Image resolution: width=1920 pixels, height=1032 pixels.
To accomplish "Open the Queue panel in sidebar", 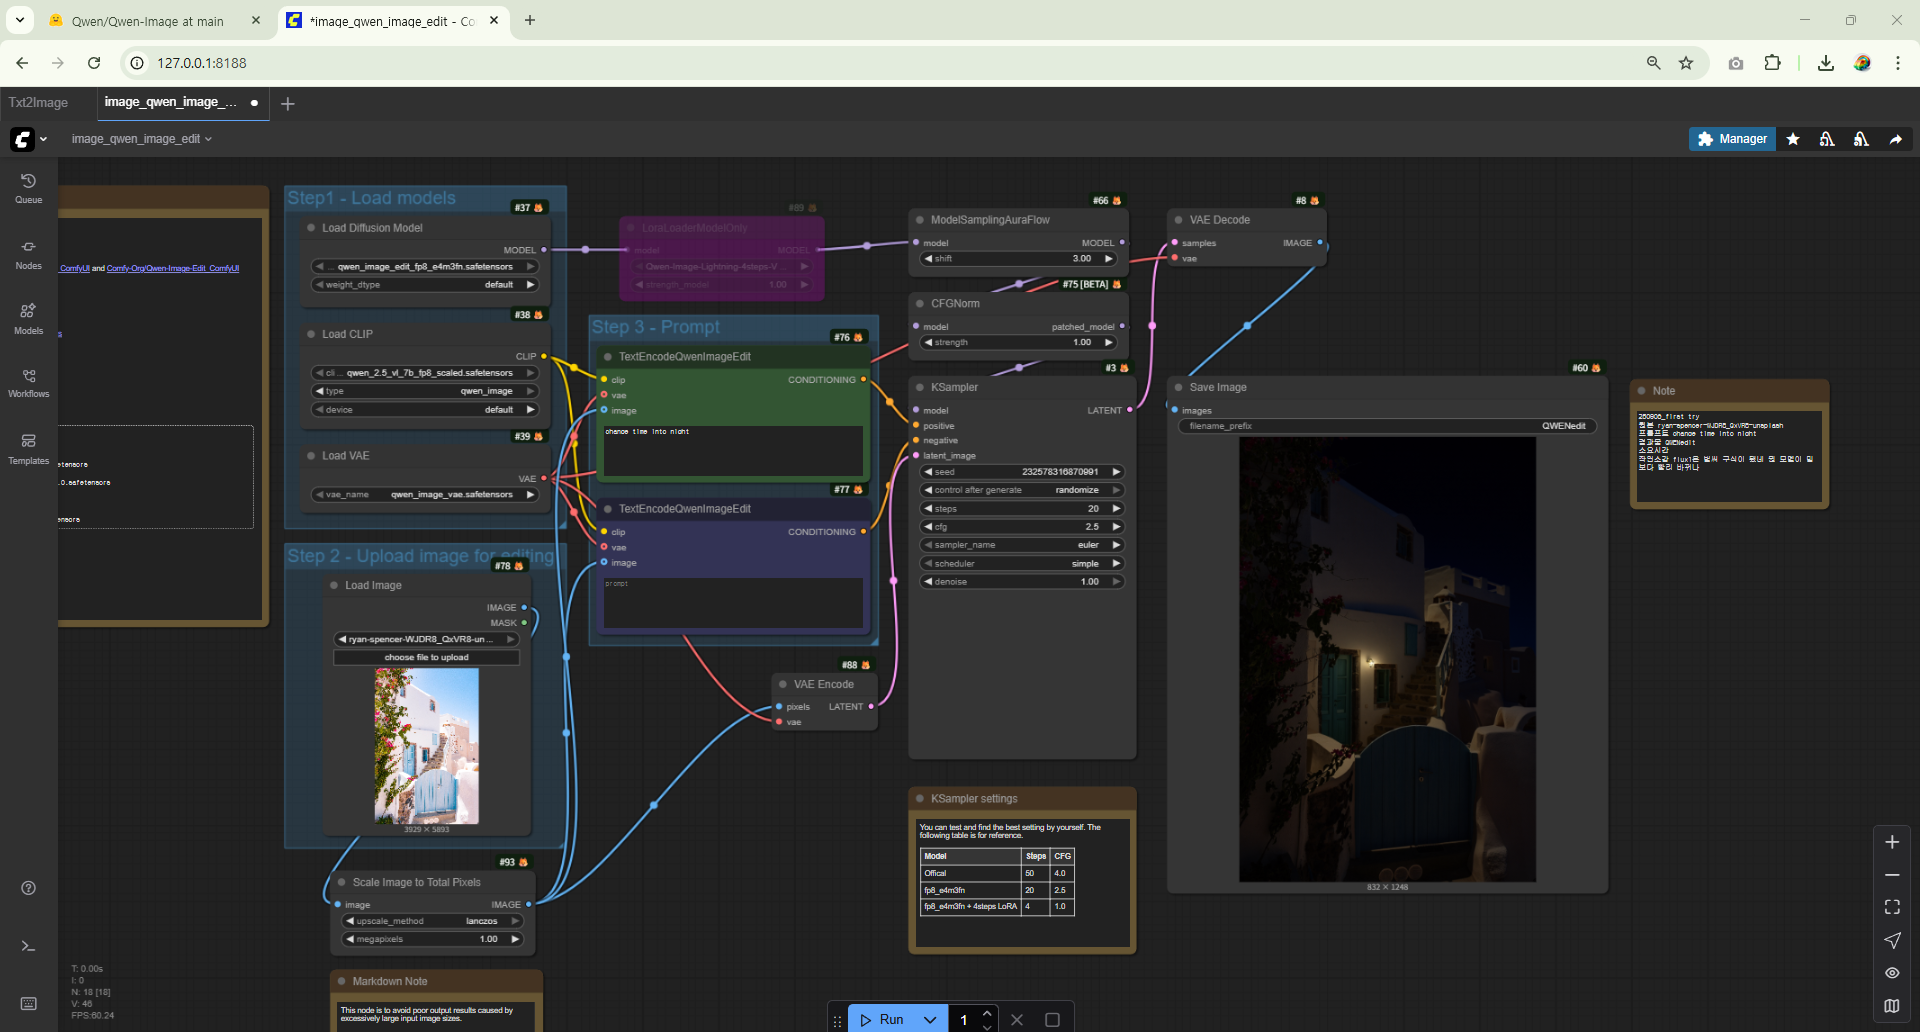I will 28,187.
